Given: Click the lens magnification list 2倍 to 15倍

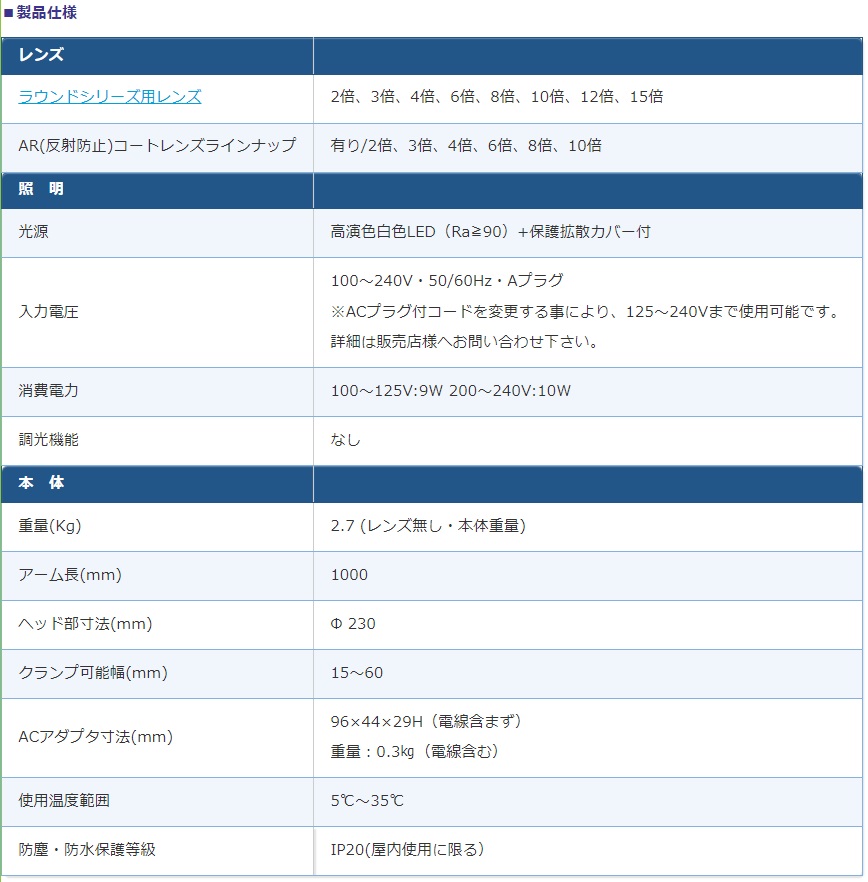Looking at the screenshot, I should point(497,97).
